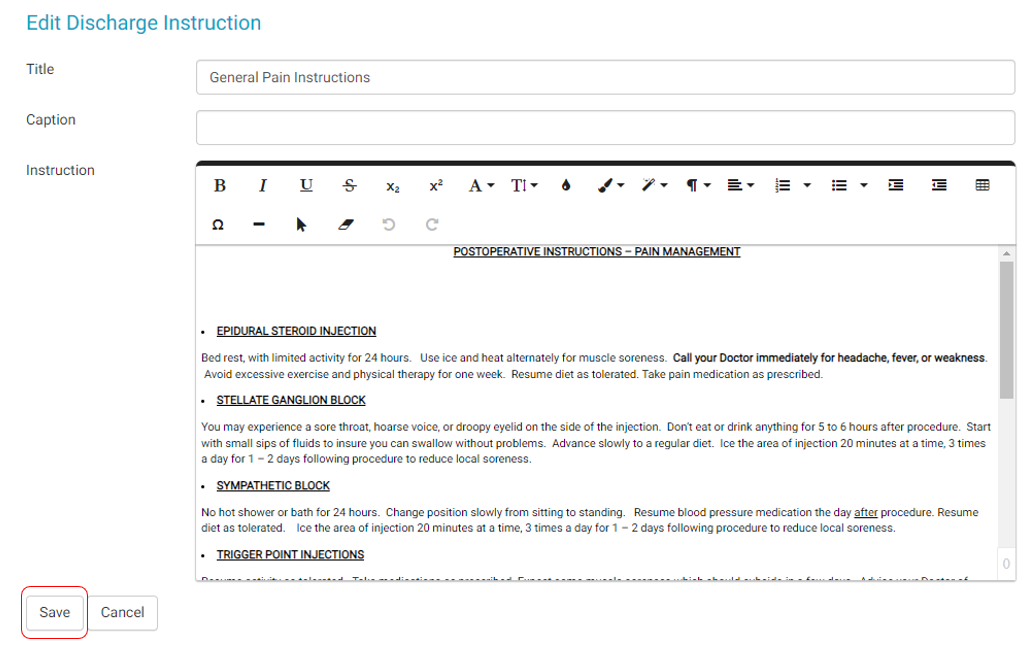Cancel editing the discharge instruction
The image size is (1028, 660).
pos(123,612)
